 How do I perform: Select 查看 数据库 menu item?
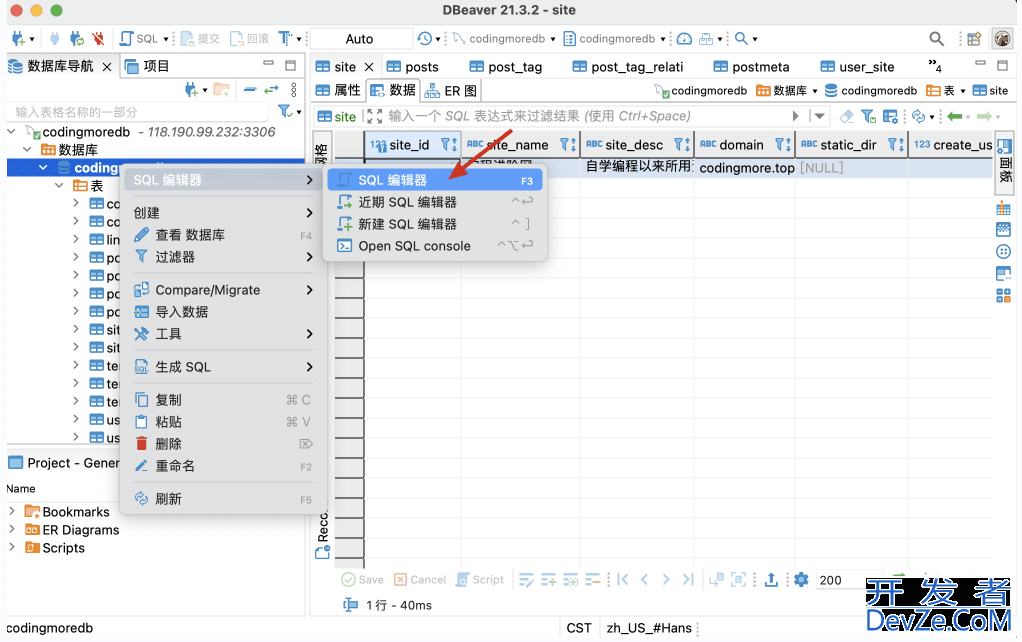(223, 235)
